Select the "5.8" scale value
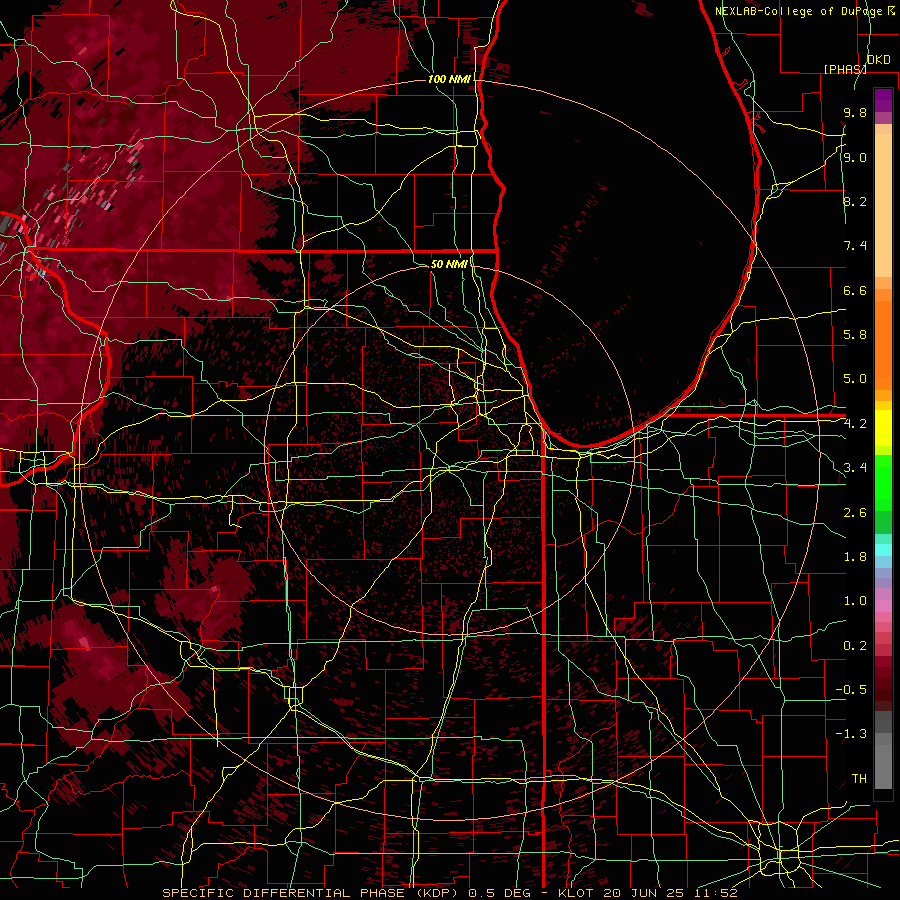This screenshot has width=900, height=900. pos(855,335)
